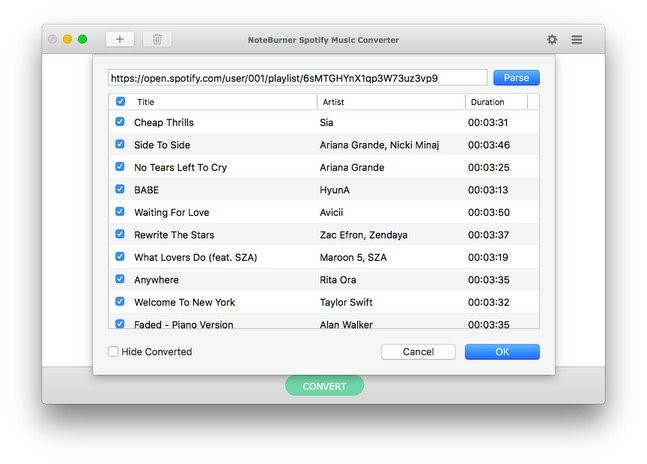Open the hamburger menu icon
Screen dimensions: 647x464
coord(577,39)
